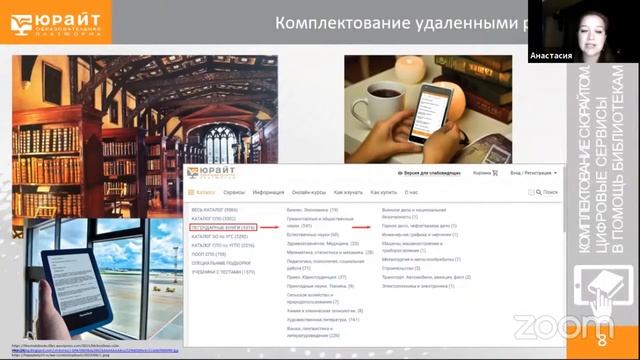Click the magnifier search icon beside Поиск
Image resolution: width=640 pixels, height=360 pixels.
click(x=539, y=192)
